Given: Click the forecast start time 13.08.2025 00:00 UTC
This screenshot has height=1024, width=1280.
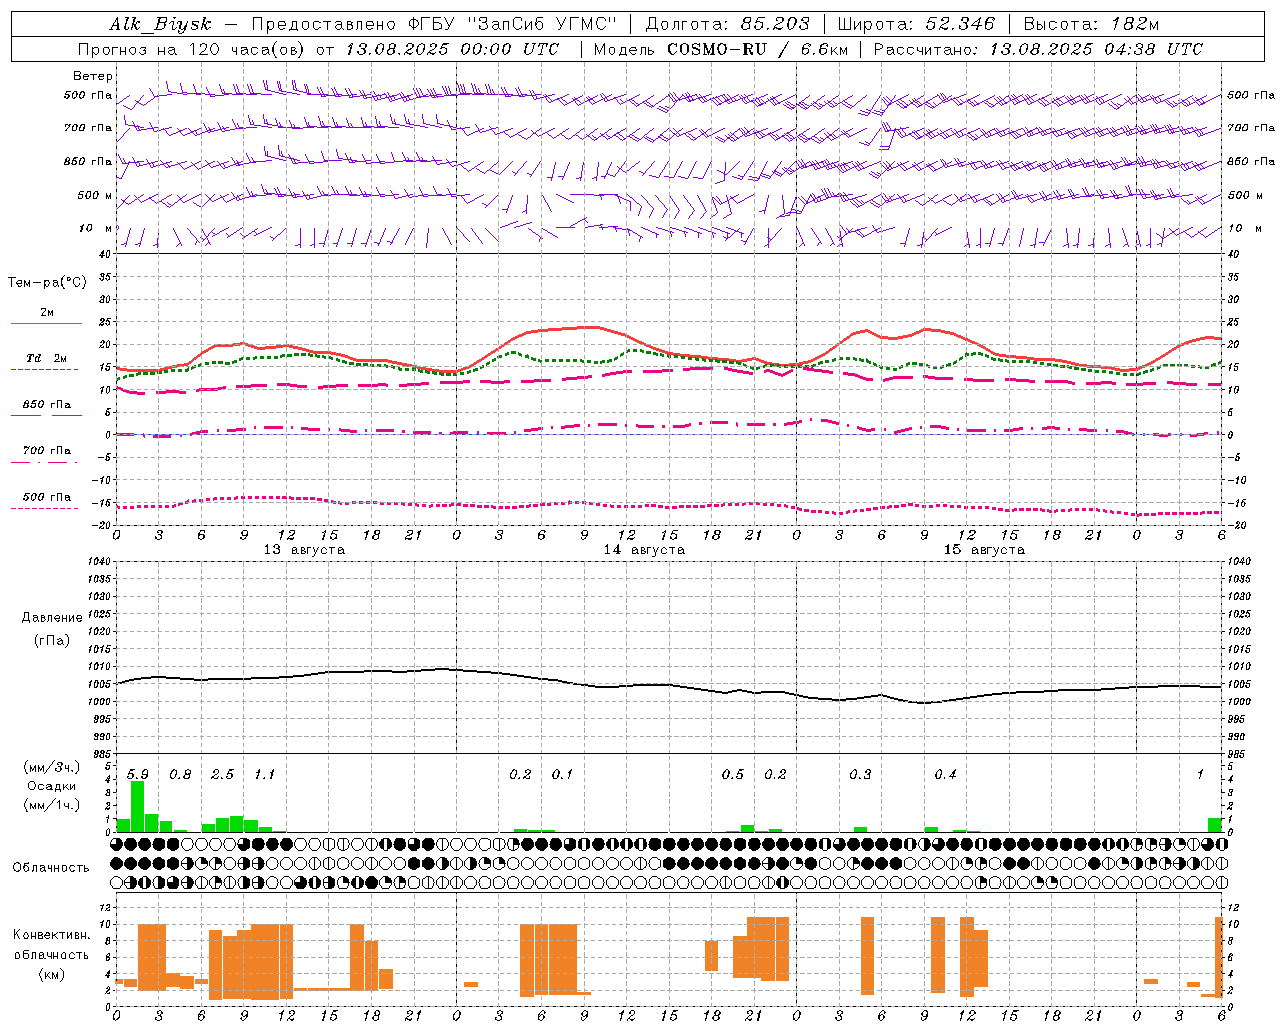Looking at the screenshot, I should tap(452, 49).
